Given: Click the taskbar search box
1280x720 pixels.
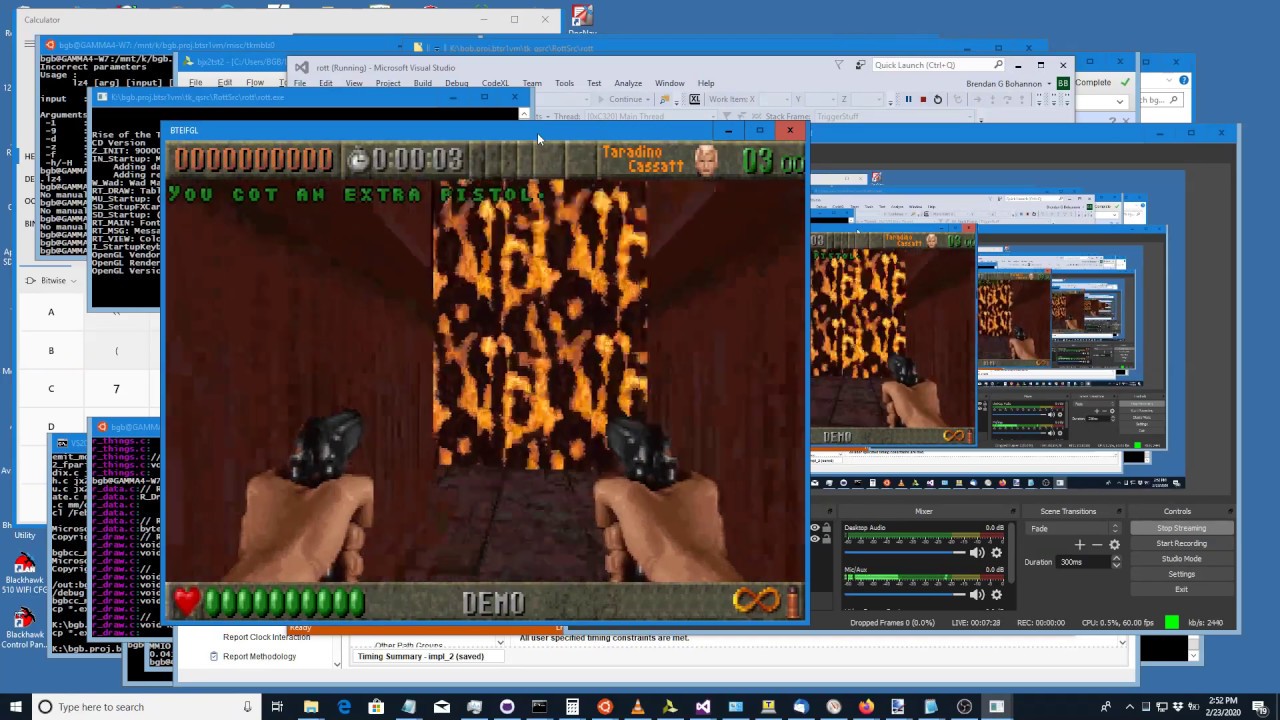Looking at the screenshot, I should (x=145, y=707).
